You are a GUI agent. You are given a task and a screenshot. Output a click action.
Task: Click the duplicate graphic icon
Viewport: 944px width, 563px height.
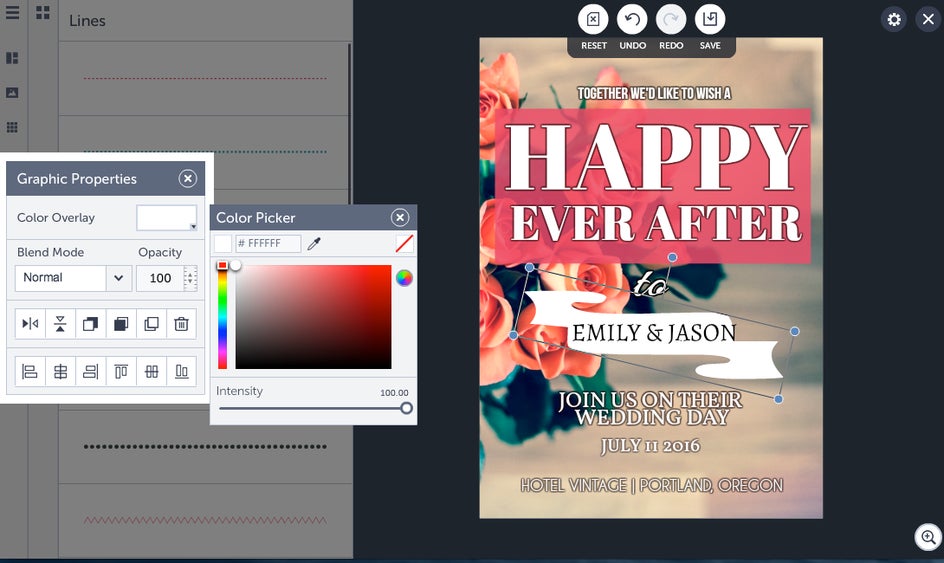coord(151,324)
